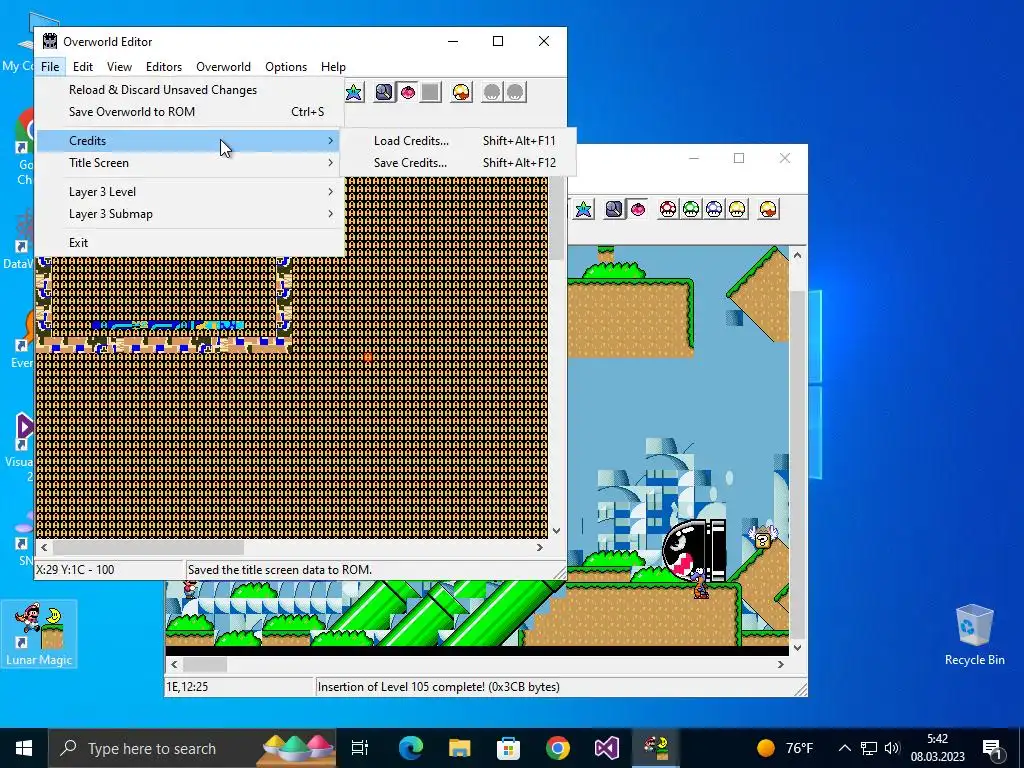Click the first grayed-out mushroom icon in Overworld Editor
1024x768 pixels.
[492, 92]
